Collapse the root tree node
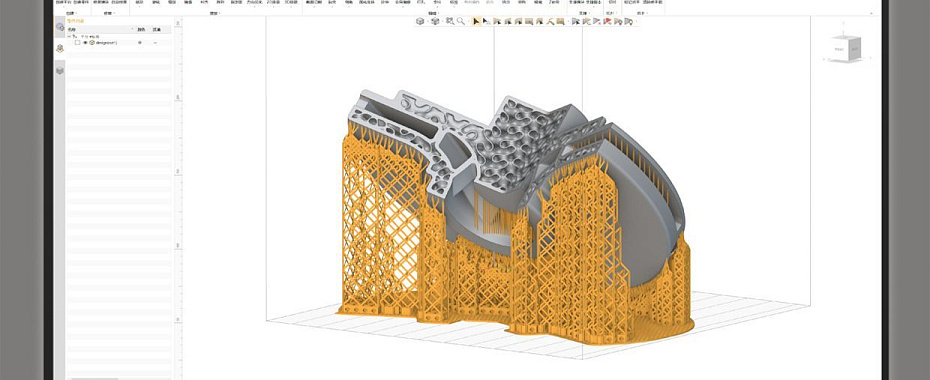The height and width of the screenshot is (380, 930). click(68, 36)
